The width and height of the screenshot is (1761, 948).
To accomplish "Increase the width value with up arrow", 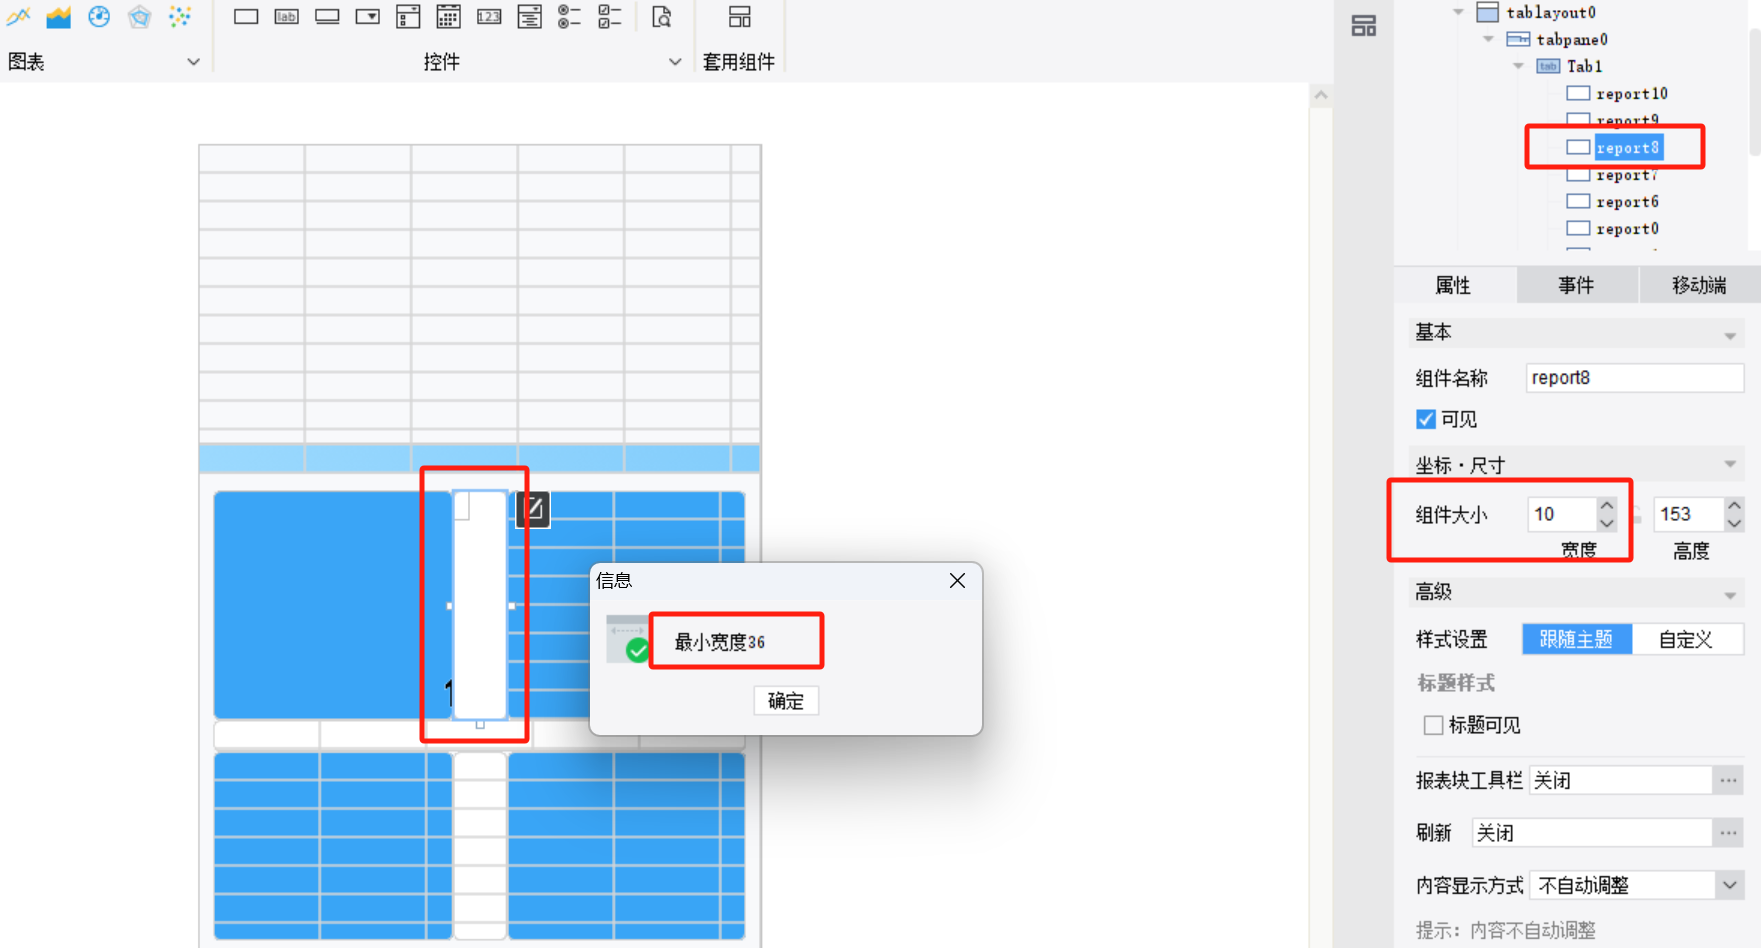I will (1607, 506).
